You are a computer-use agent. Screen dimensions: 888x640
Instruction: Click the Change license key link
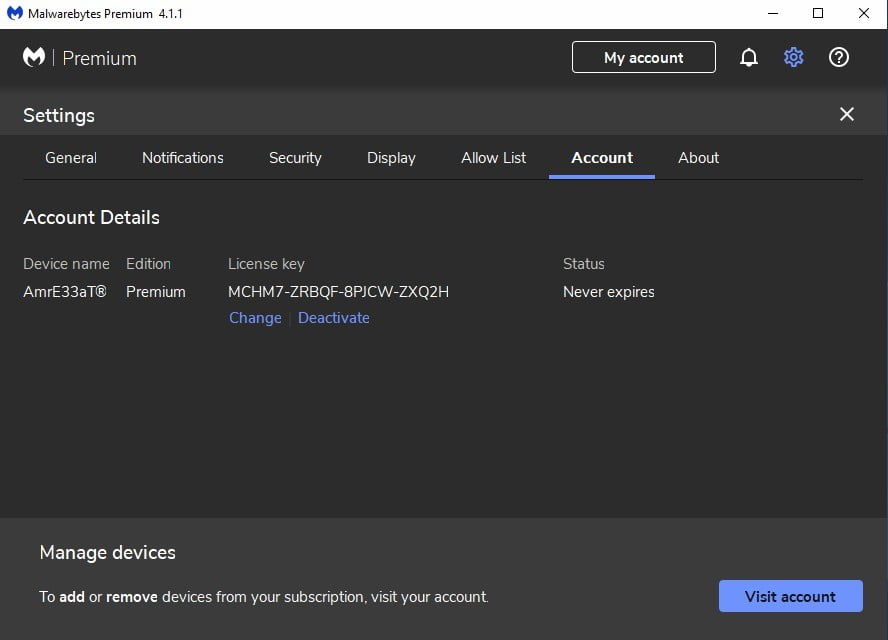pyautogui.click(x=255, y=318)
